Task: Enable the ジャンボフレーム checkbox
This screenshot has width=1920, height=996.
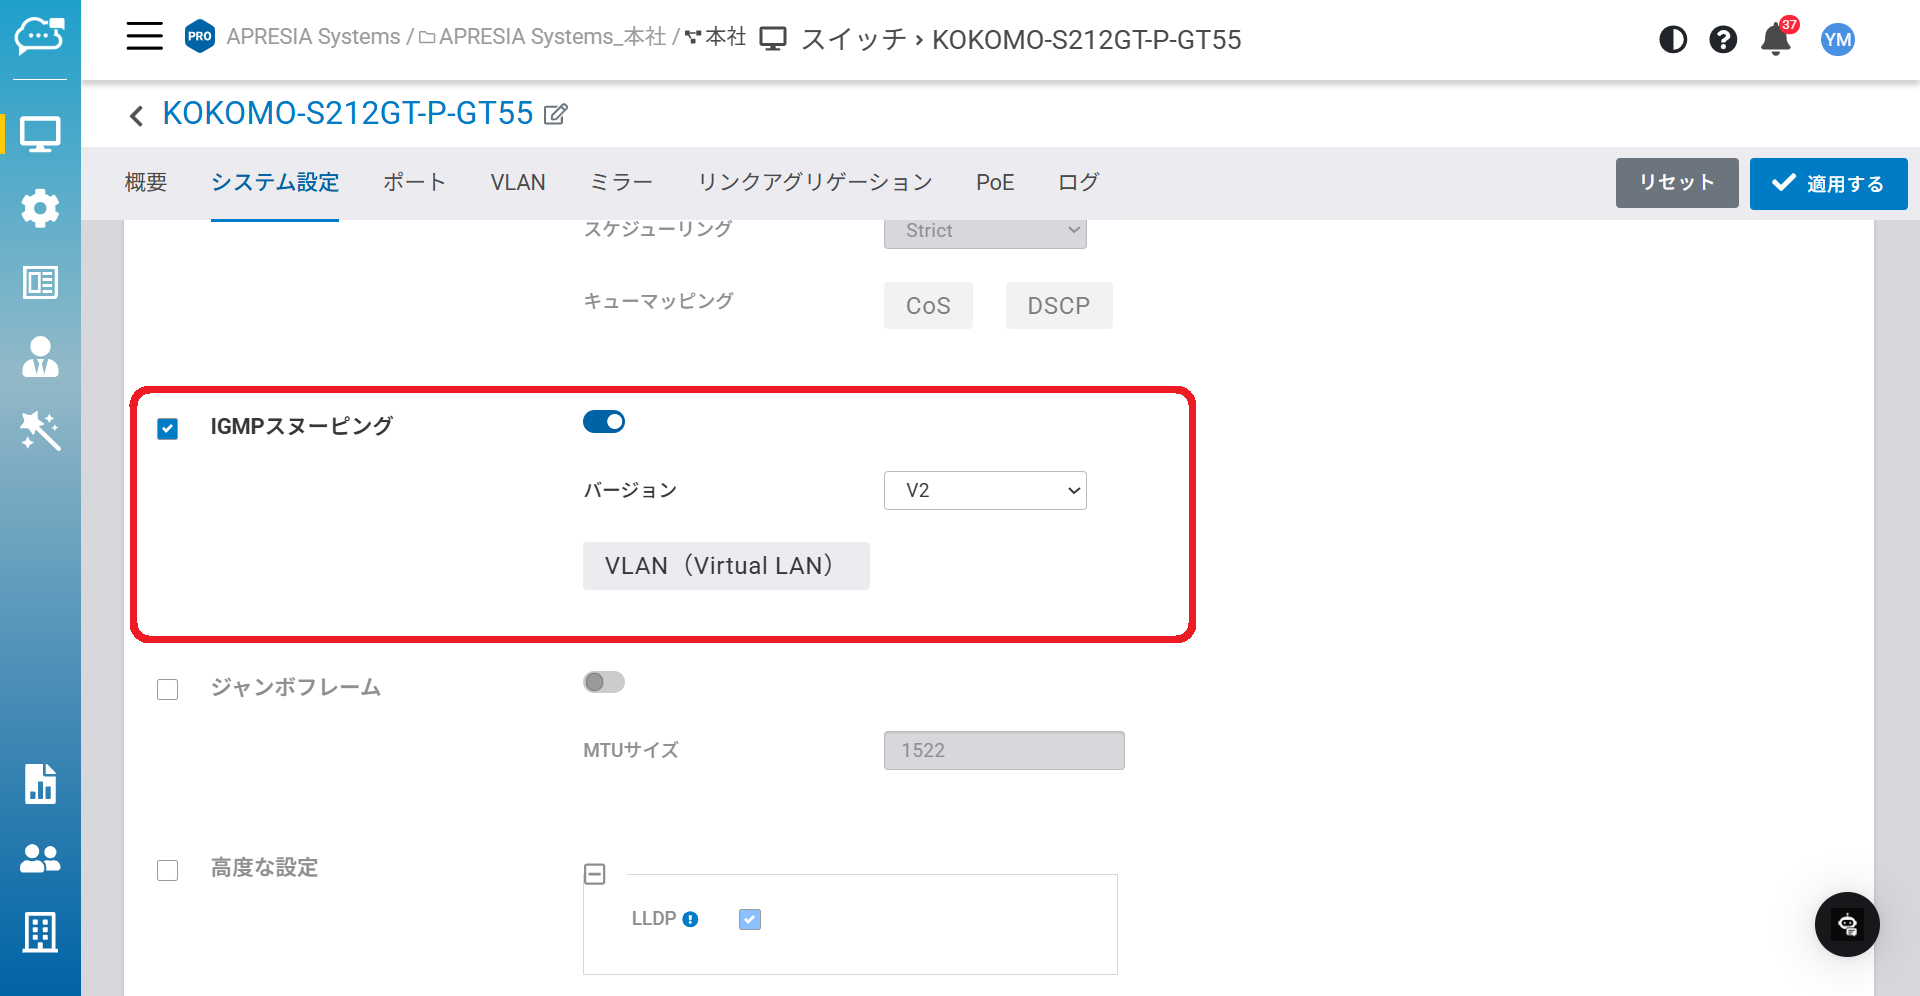Action: coord(168,690)
